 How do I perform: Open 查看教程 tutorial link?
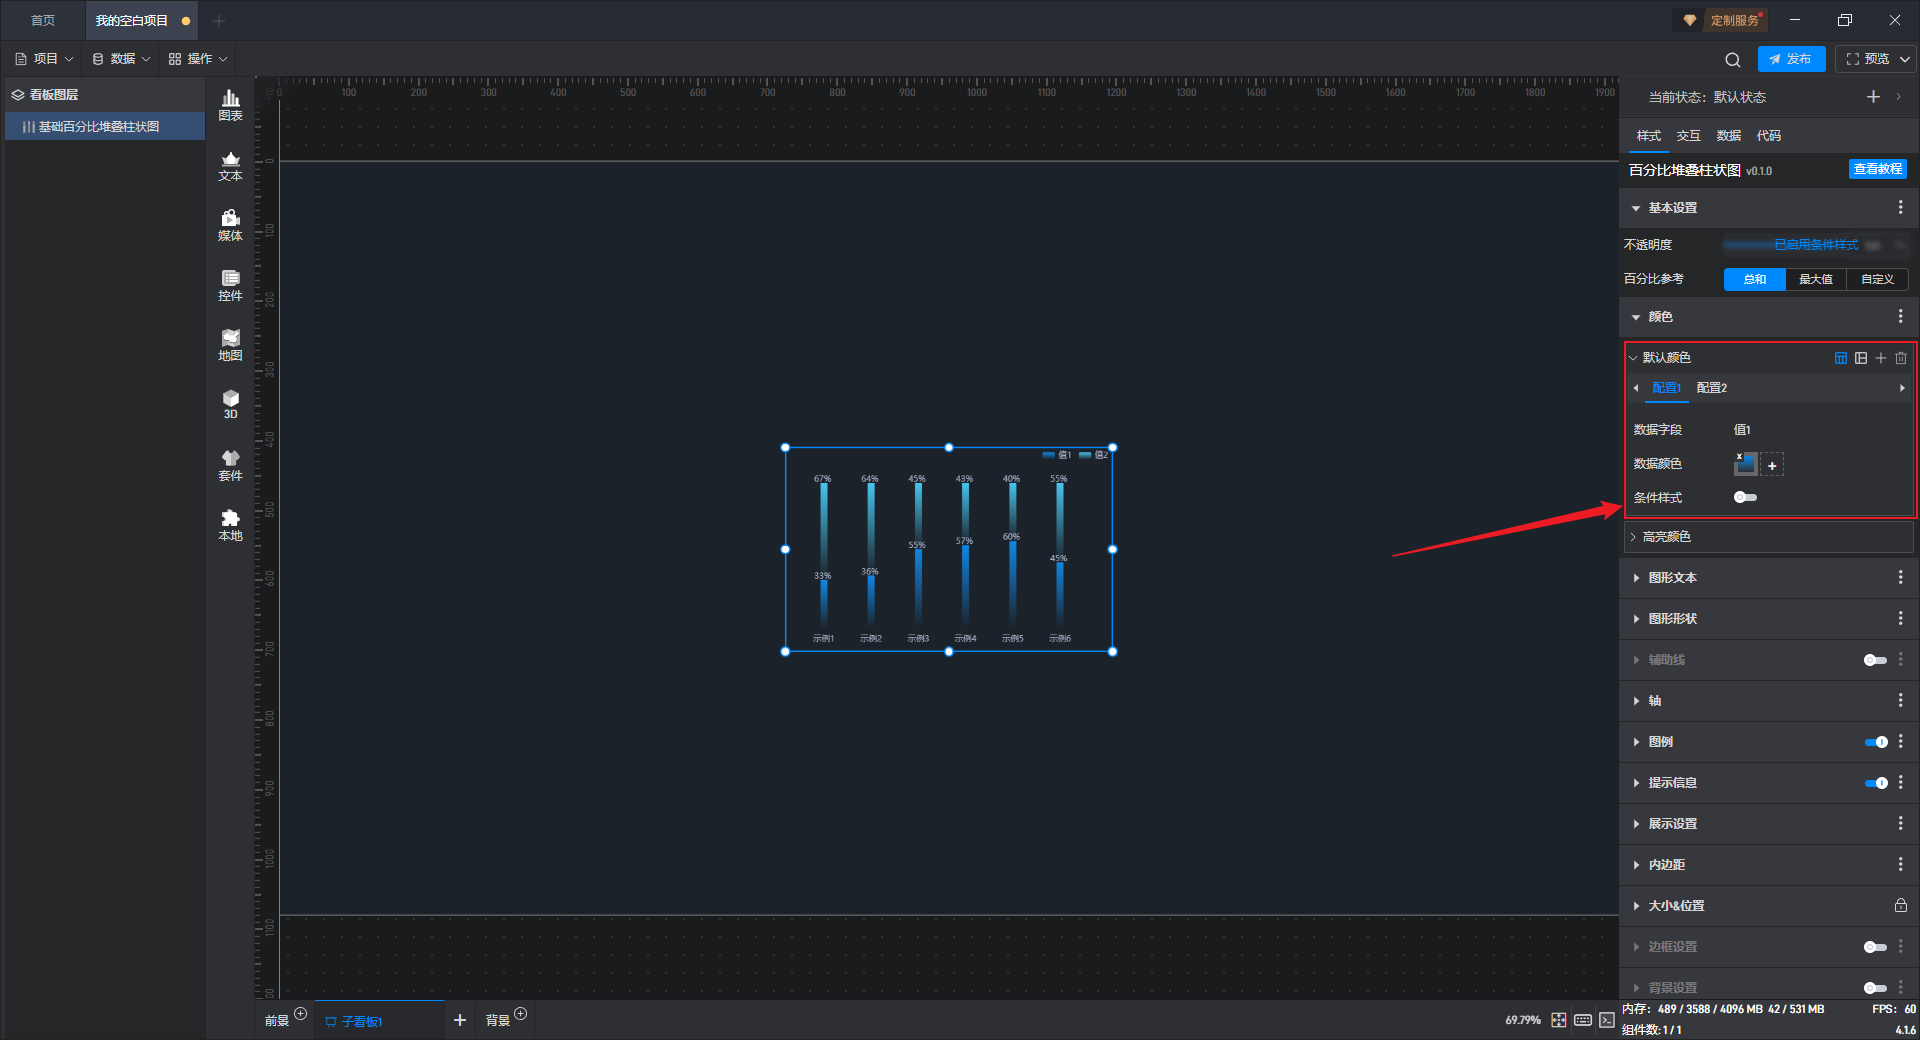click(1878, 169)
